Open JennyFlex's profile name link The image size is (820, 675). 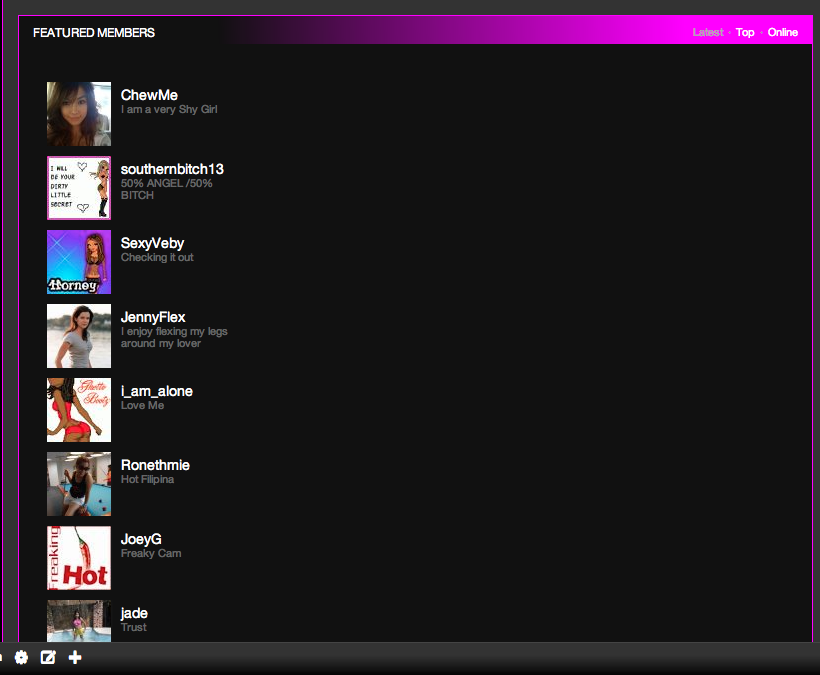(x=153, y=317)
